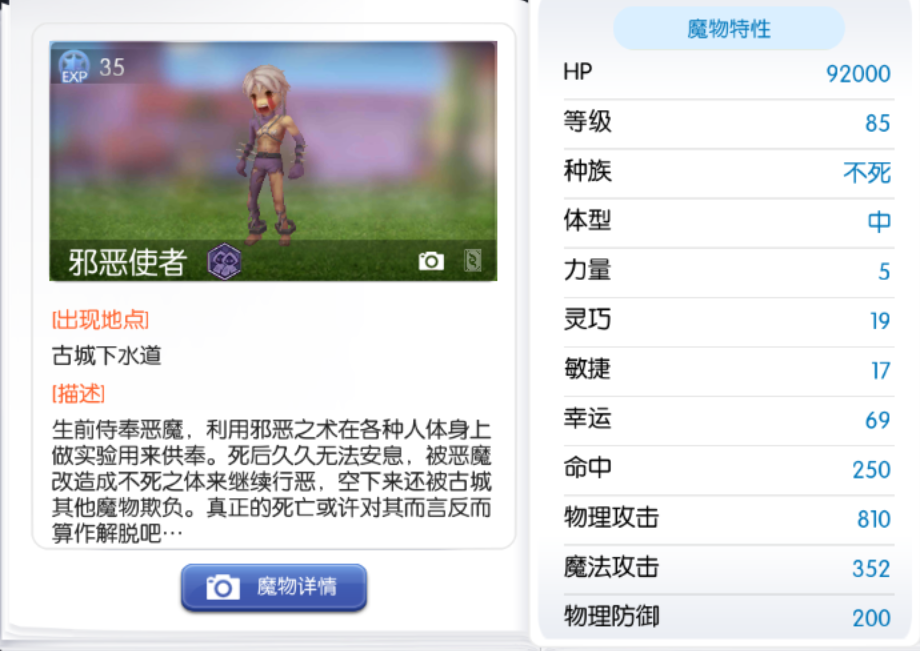Select the 古城下水道 location text
This screenshot has width=920, height=651.
pos(106,355)
